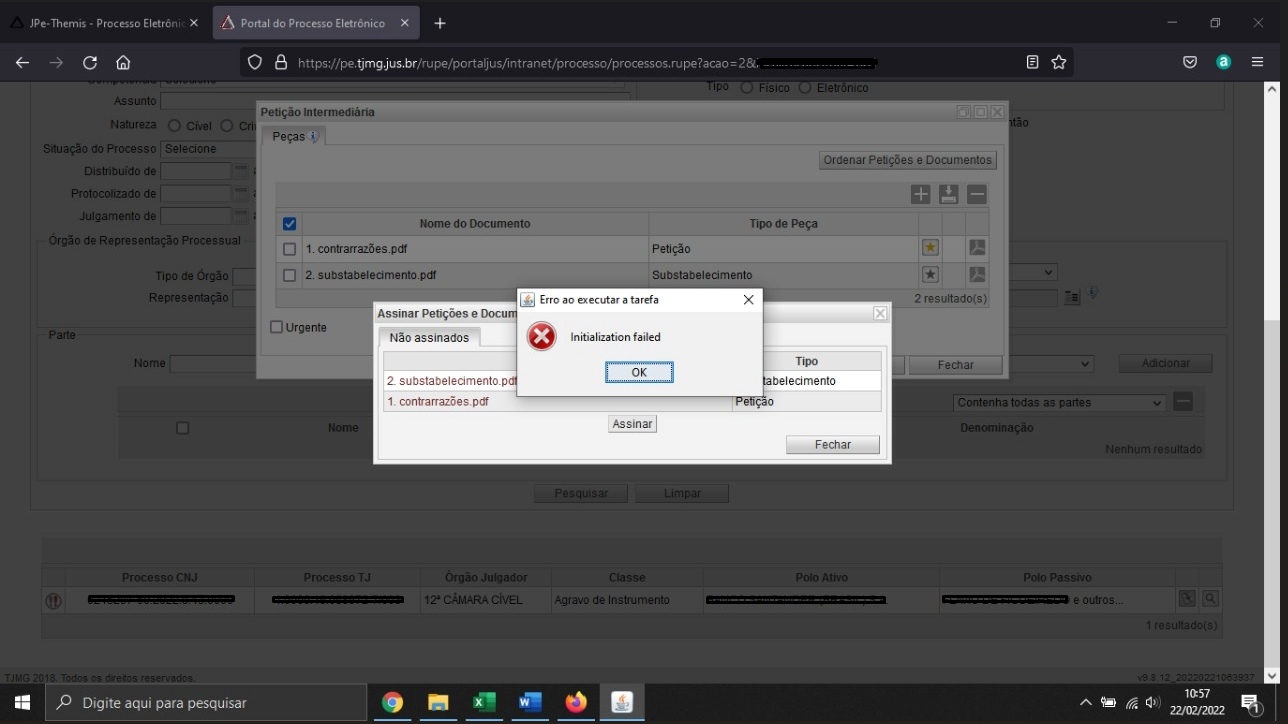This screenshot has height=724, width=1288.
Task: Click the add document plus icon
Action: pos(920,195)
